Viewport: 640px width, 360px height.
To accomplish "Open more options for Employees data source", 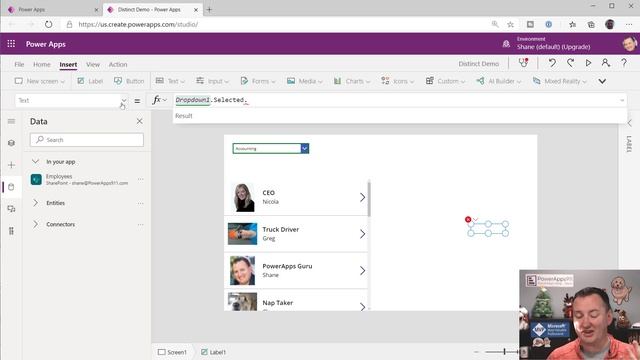I will click(x=141, y=179).
